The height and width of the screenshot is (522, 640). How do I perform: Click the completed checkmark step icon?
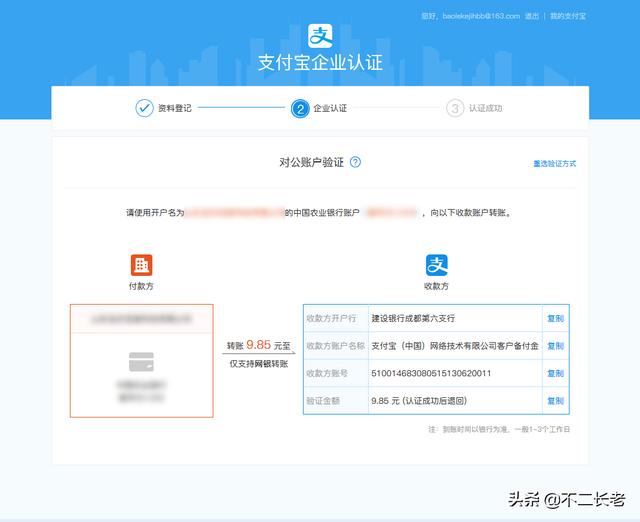[144, 108]
